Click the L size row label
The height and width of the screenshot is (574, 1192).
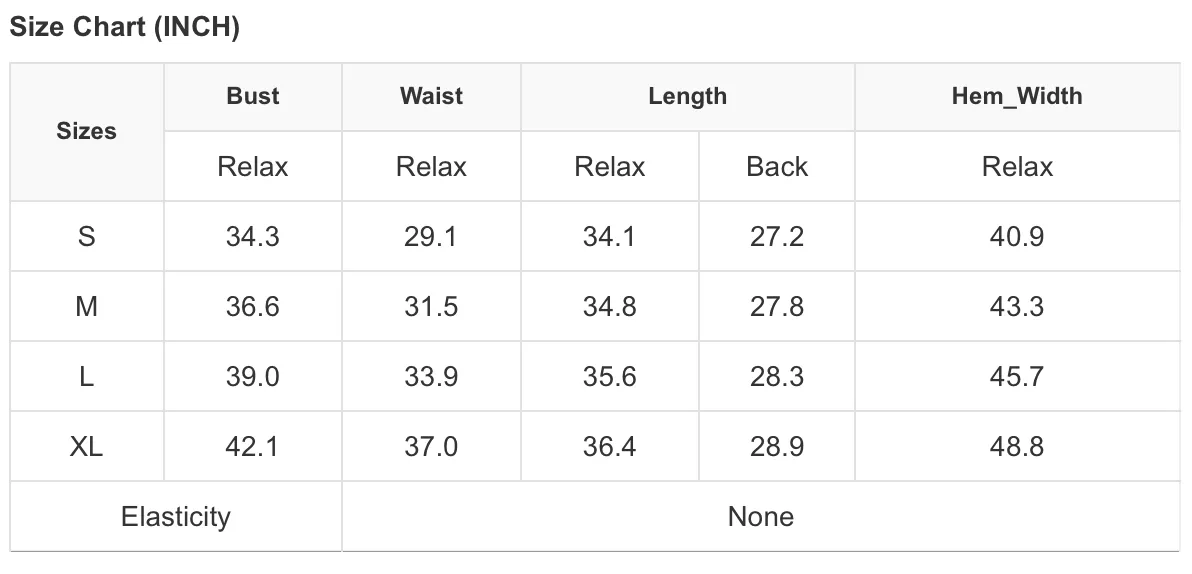pyautogui.click(x=87, y=376)
